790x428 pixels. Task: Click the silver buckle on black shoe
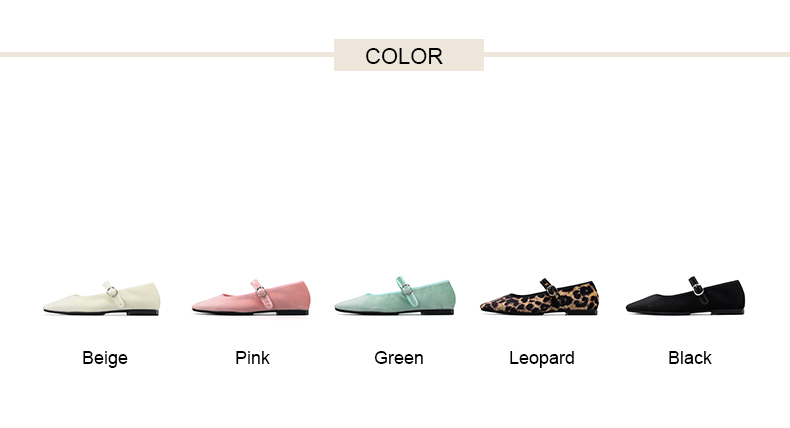click(698, 289)
